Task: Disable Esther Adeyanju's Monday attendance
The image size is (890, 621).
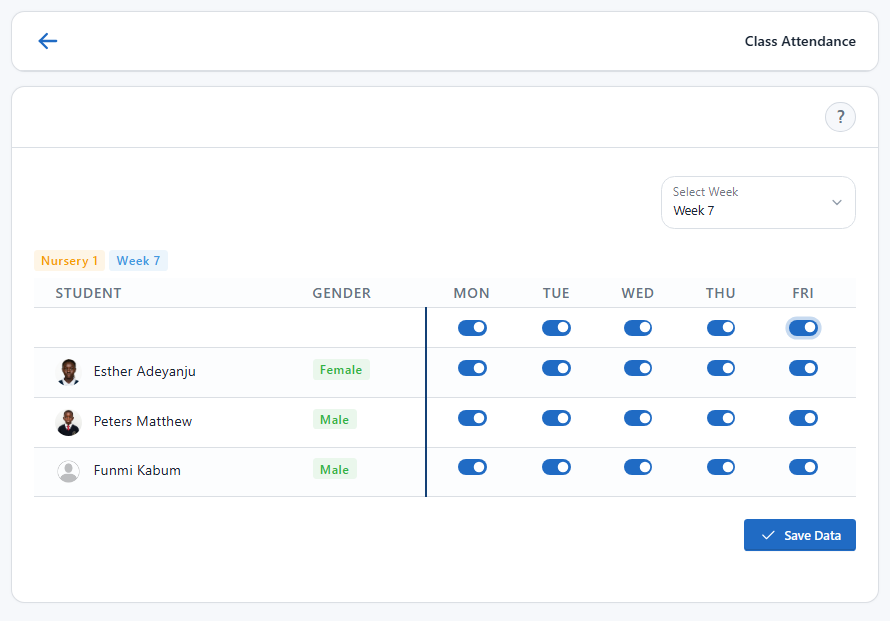Action: click(x=472, y=368)
